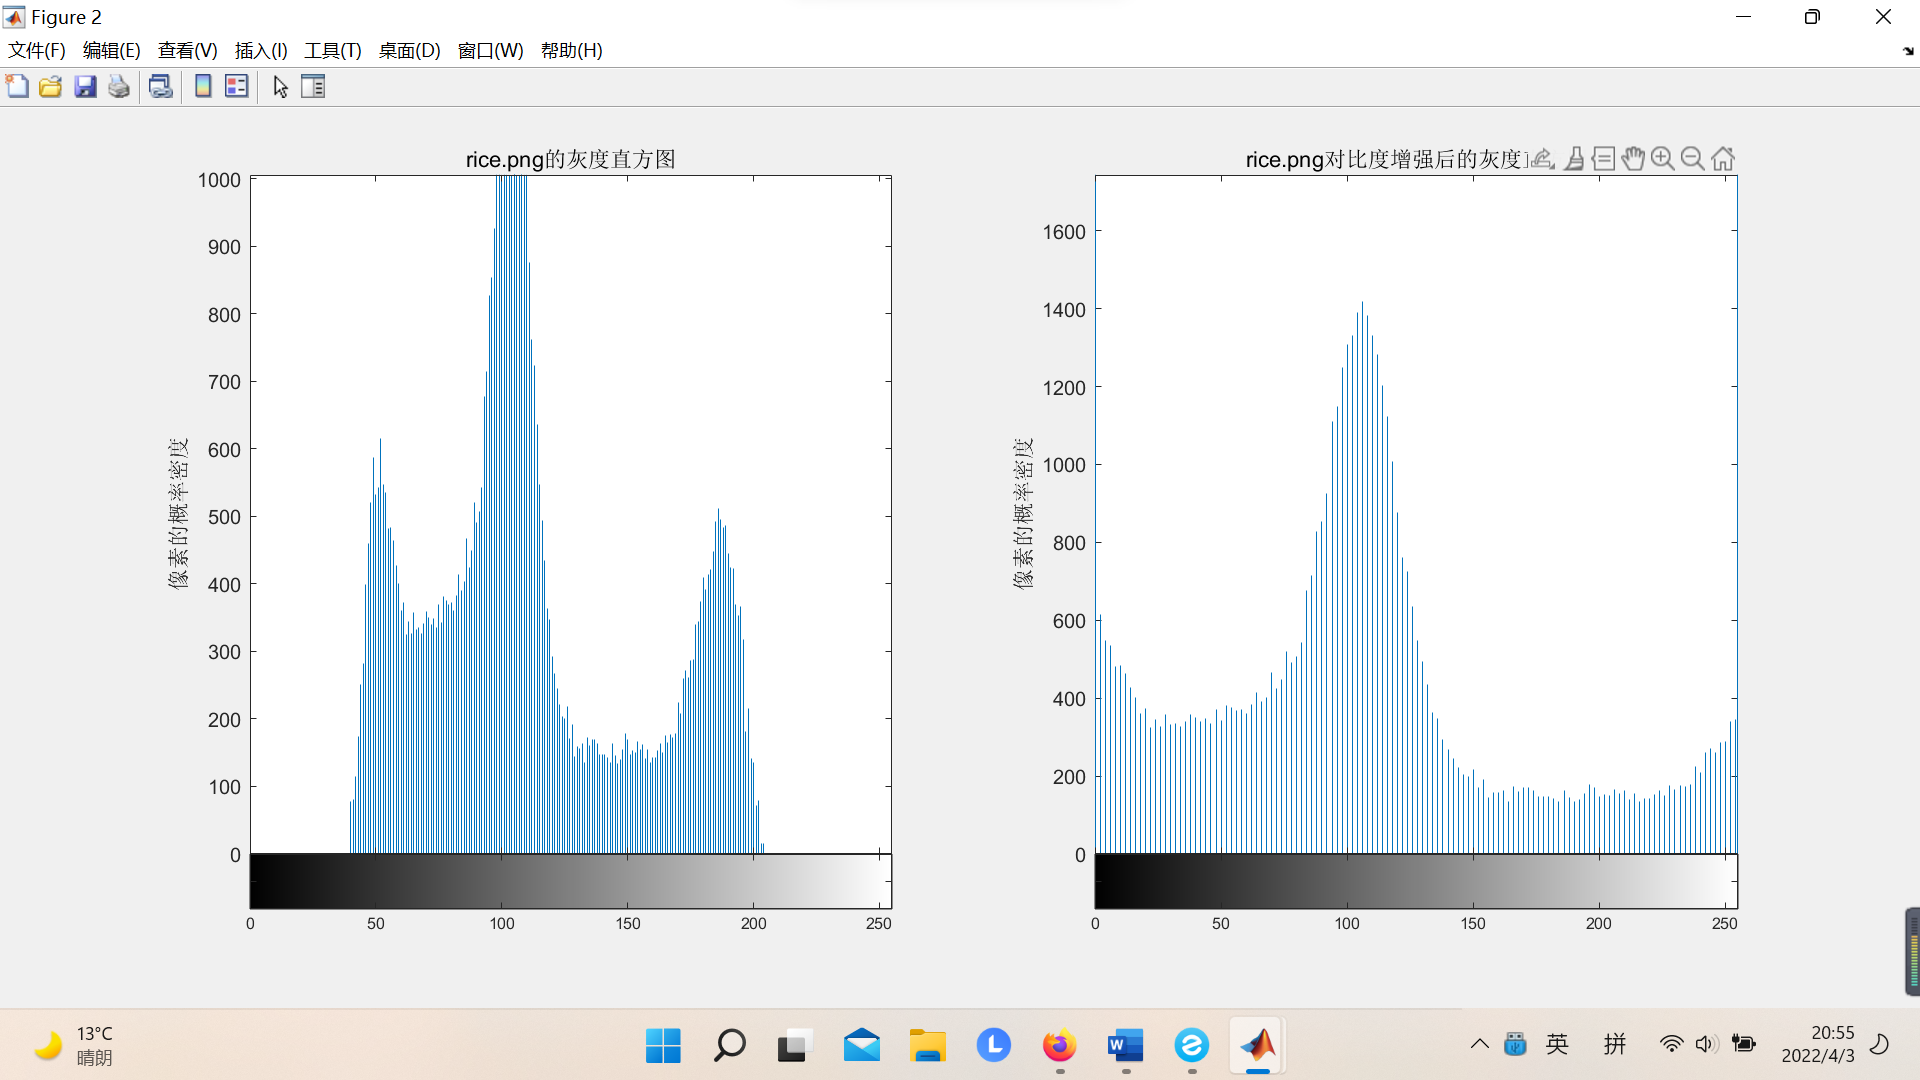Click the left histogram grayscale gradient bar
The width and height of the screenshot is (1920, 1080).
click(570, 881)
